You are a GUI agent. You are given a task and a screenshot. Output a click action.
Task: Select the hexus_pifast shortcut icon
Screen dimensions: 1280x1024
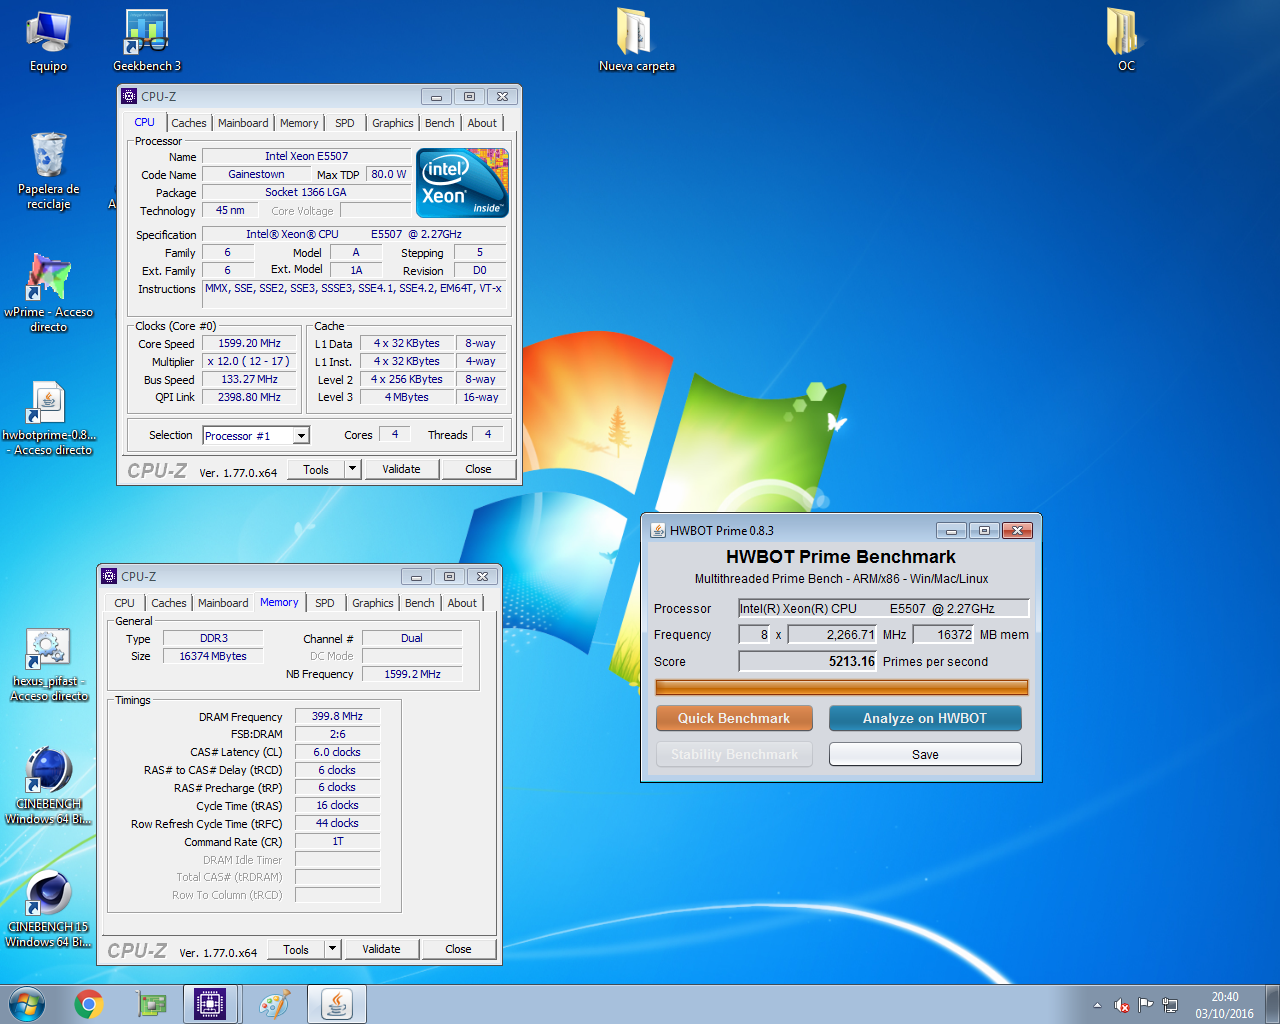click(48, 665)
